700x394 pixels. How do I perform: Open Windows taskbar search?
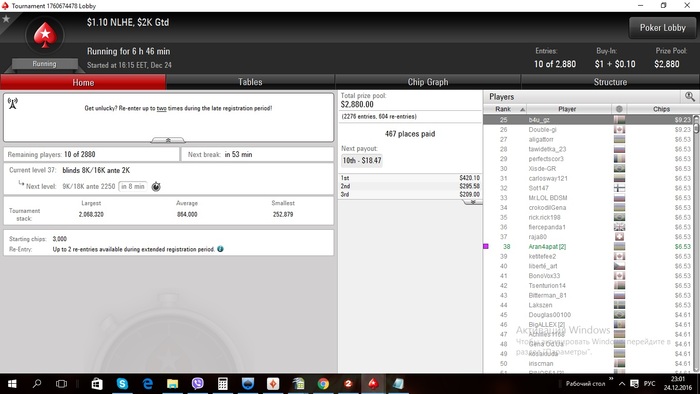pyautogui.click(x=37, y=383)
